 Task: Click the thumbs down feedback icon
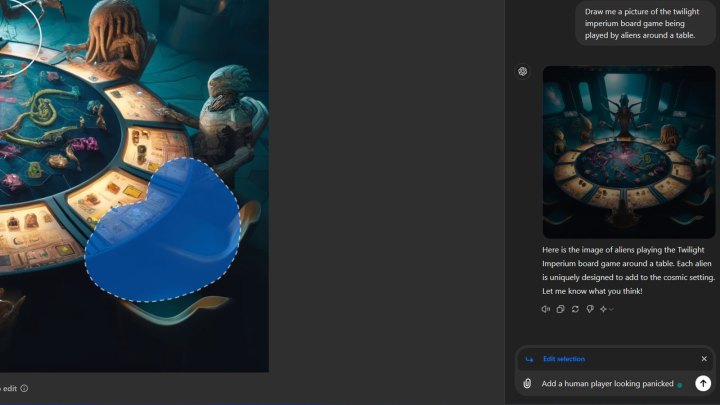590,309
